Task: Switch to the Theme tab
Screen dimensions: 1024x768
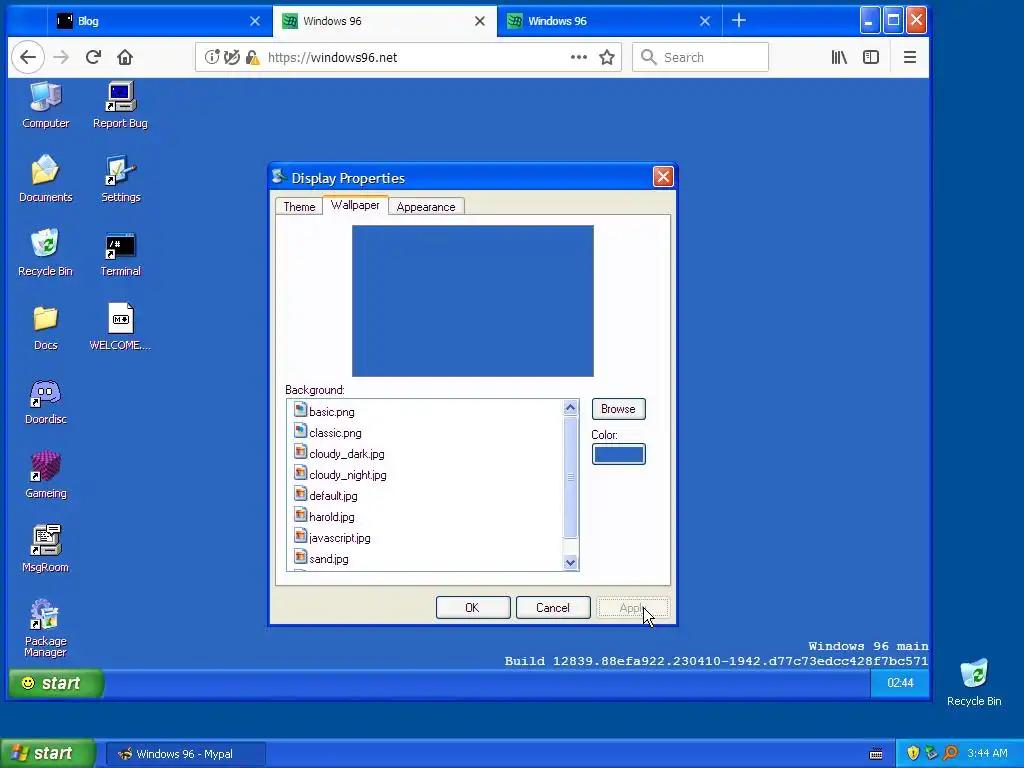Action: pos(299,206)
